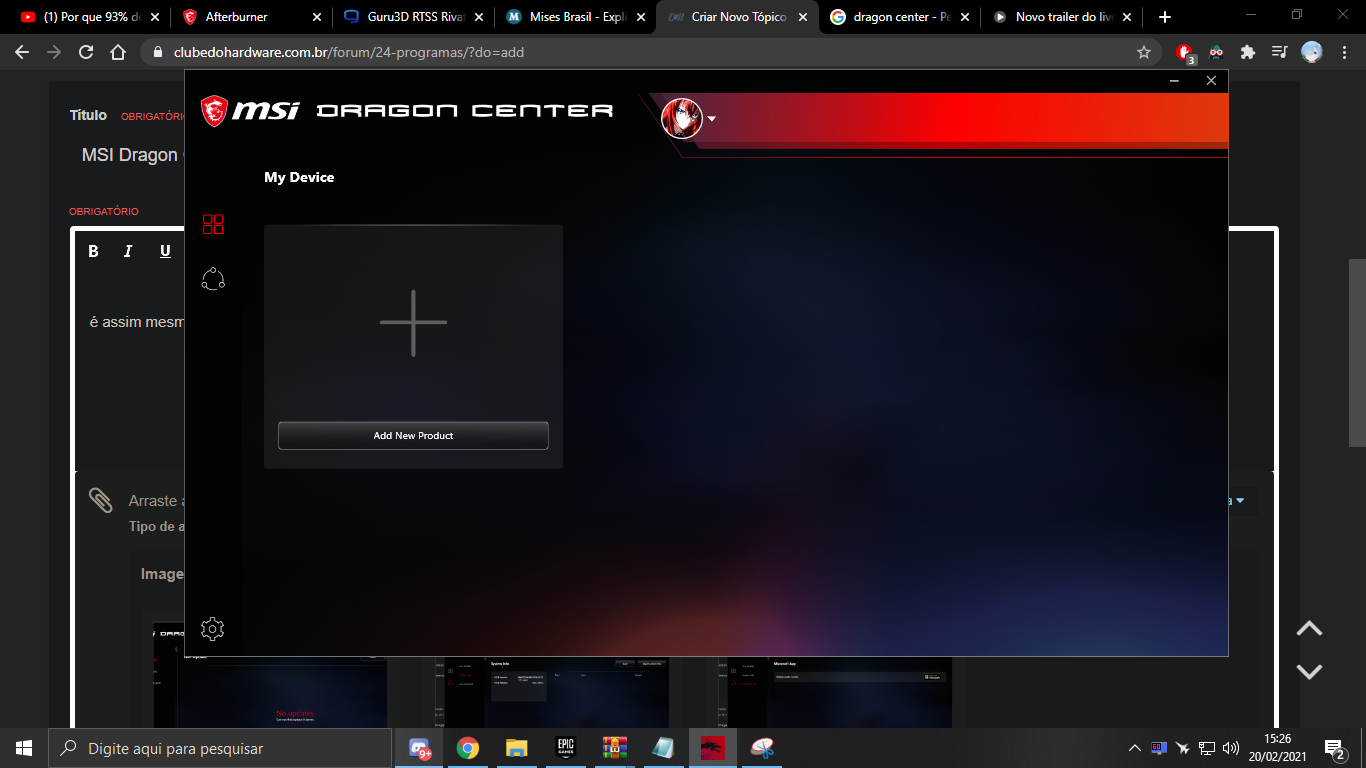Screen dimensions: 1366x768
Task: Open the notepad app on the taskbar
Action: 663,748
